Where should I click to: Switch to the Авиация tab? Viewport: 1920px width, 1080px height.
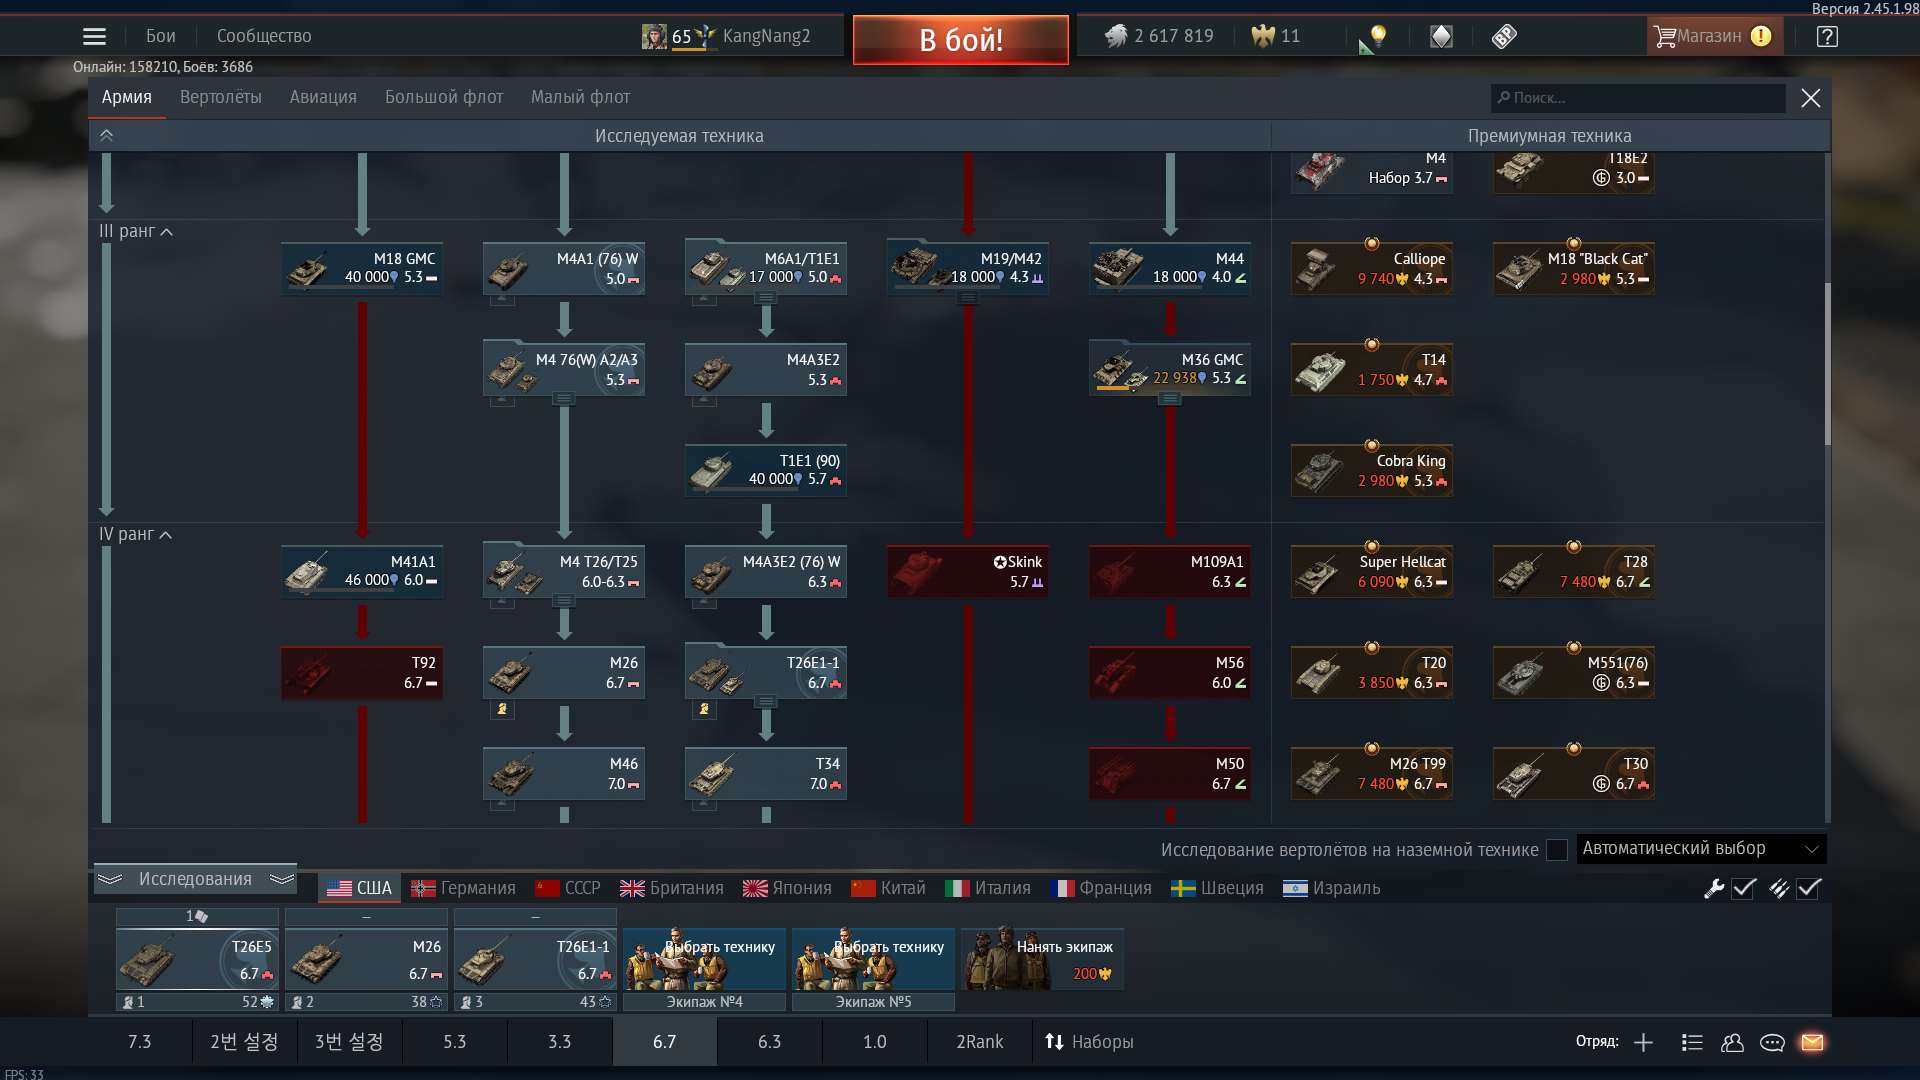tap(323, 97)
